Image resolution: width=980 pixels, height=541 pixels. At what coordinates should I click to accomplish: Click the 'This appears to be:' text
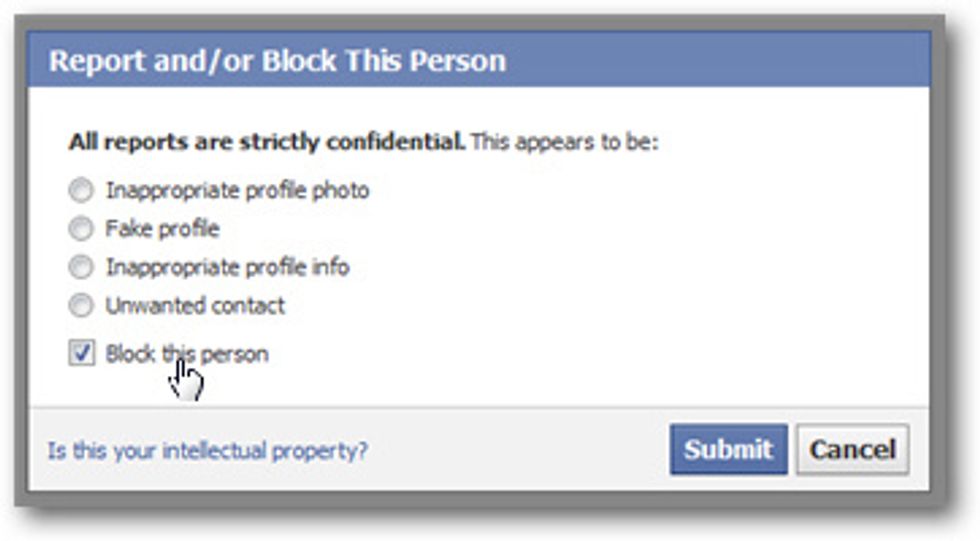(565, 142)
